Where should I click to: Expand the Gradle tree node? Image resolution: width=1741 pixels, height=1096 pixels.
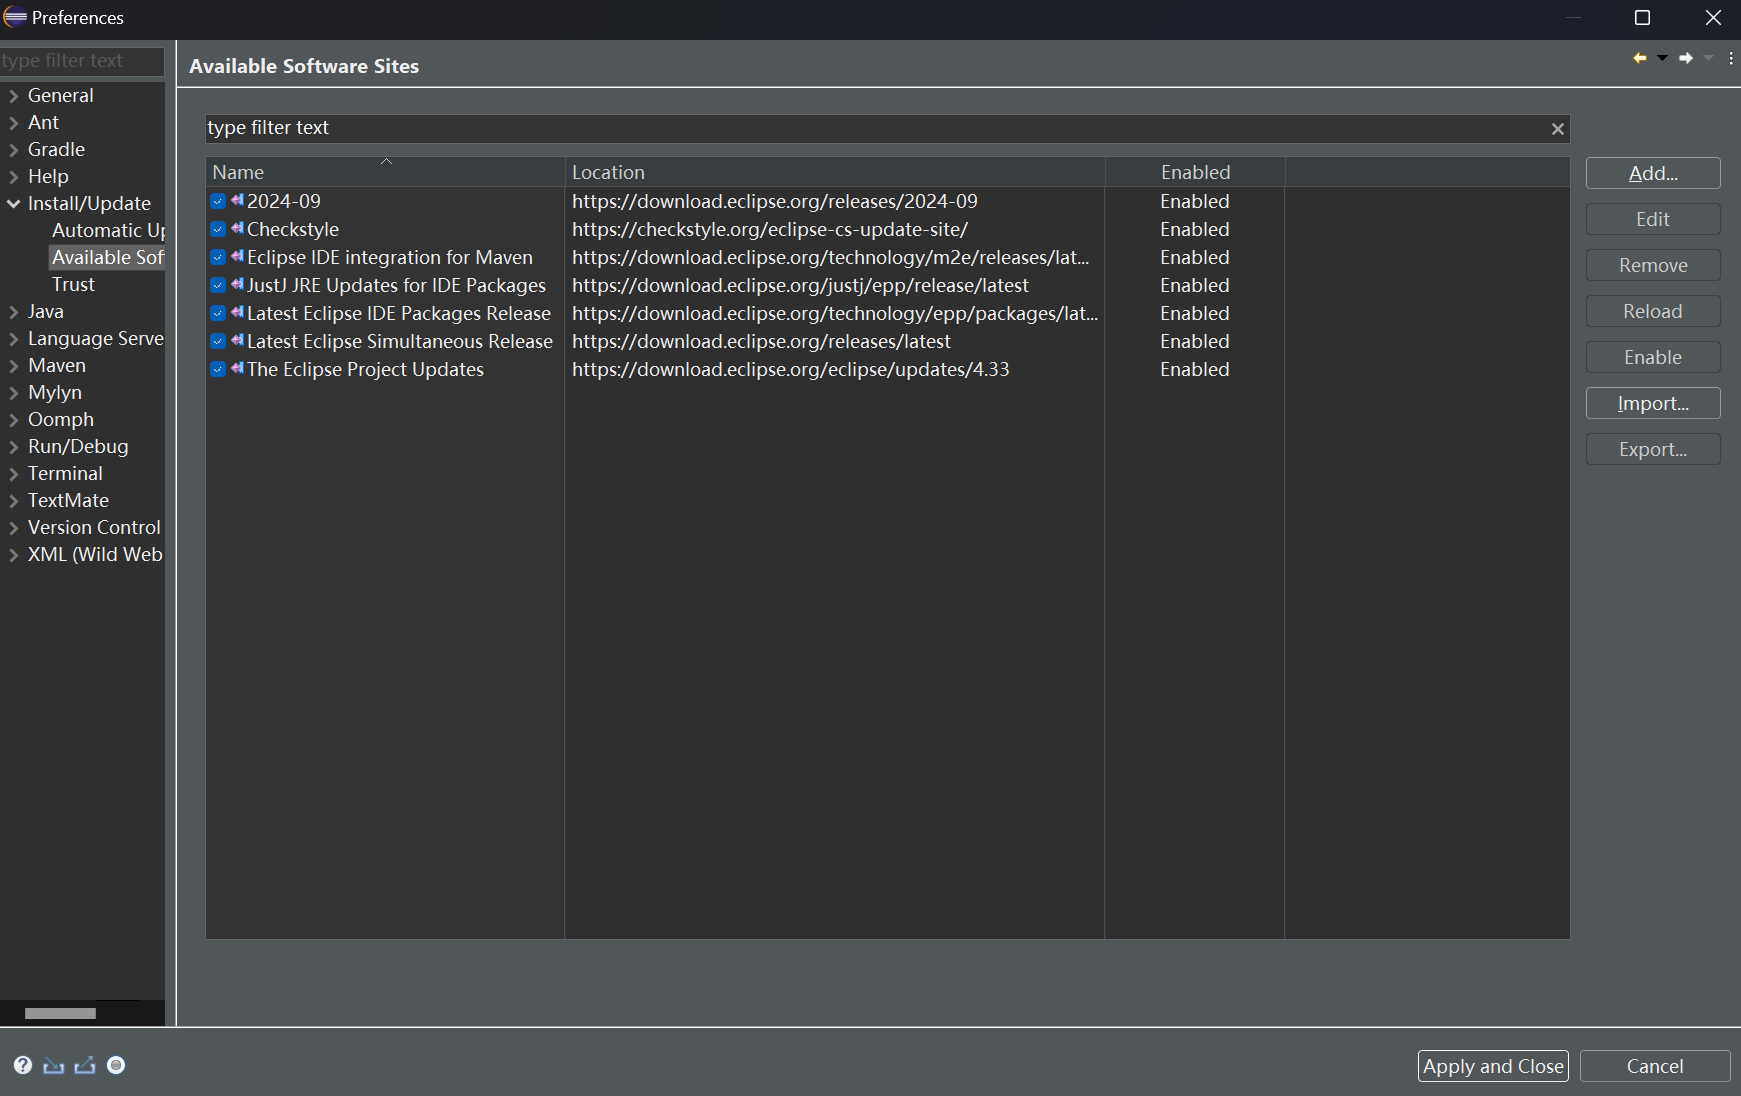pos(14,150)
